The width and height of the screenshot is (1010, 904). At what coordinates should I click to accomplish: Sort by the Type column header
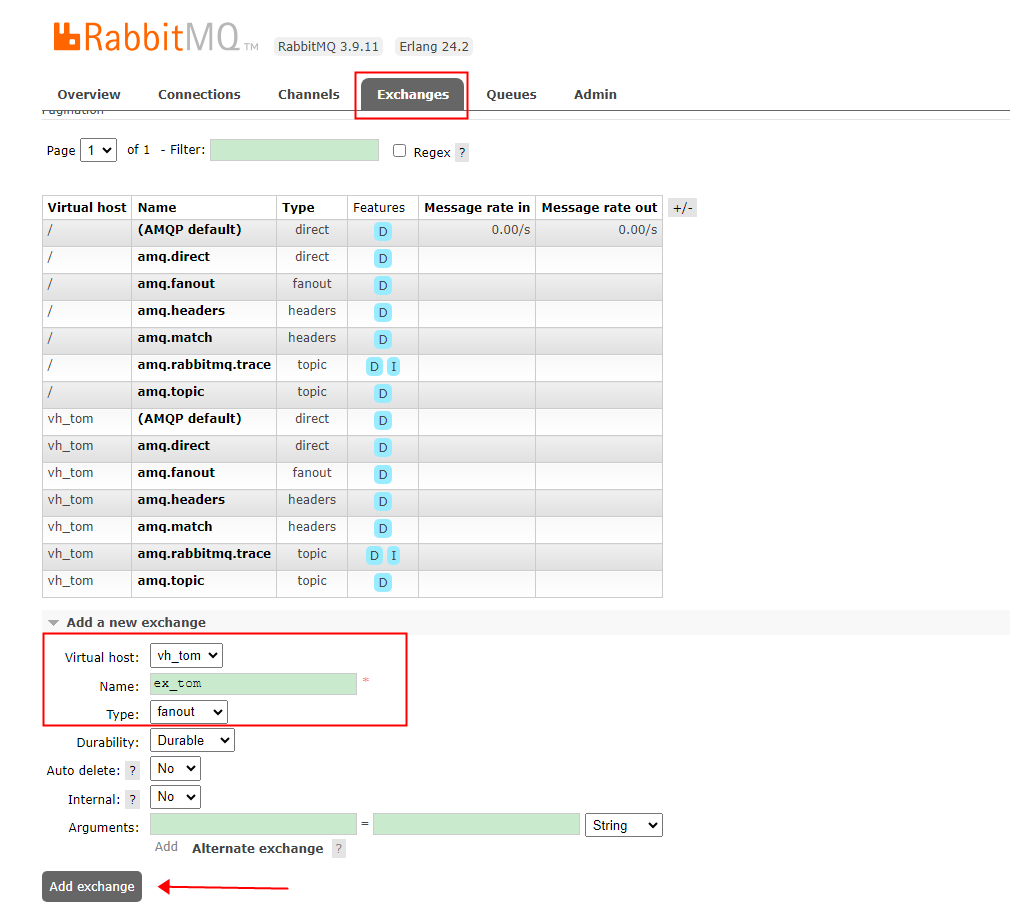298,207
